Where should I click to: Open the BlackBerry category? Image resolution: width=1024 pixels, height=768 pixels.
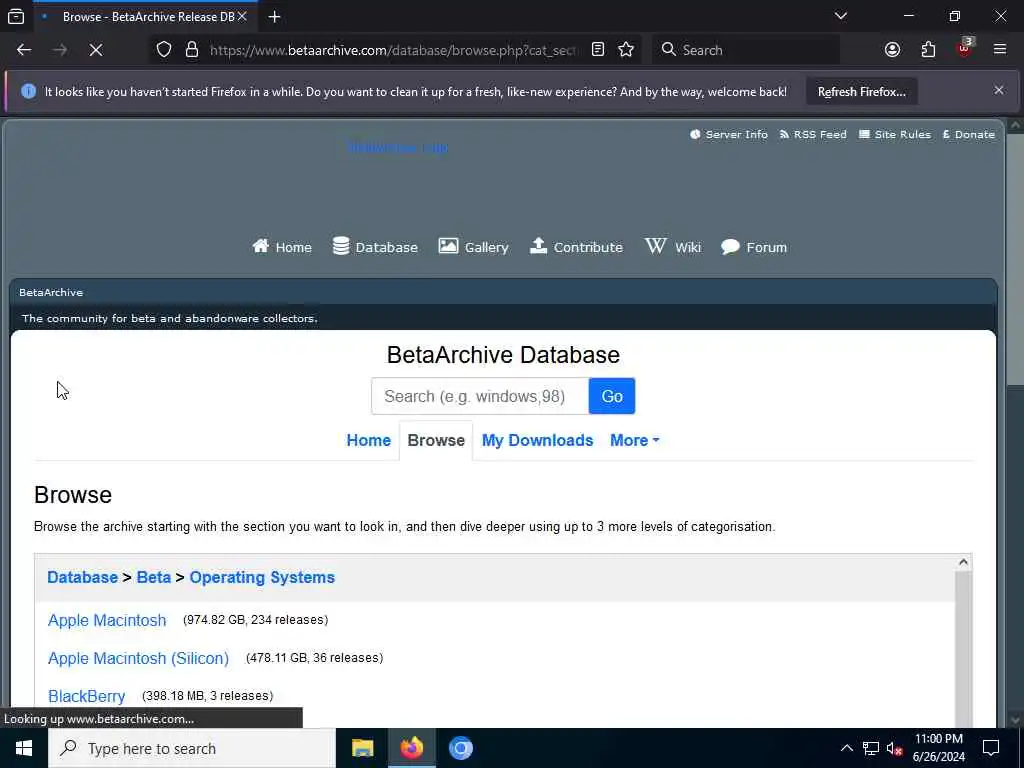click(x=86, y=696)
